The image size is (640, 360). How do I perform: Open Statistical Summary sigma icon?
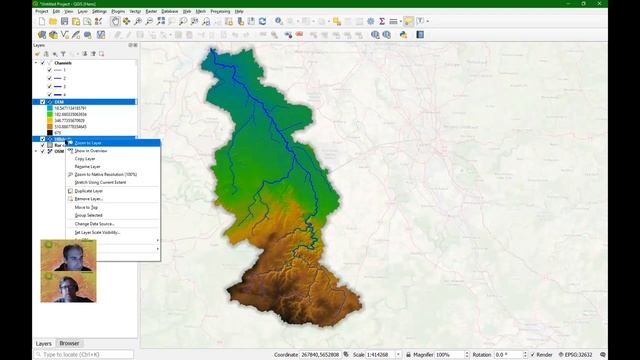(x=382, y=21)
